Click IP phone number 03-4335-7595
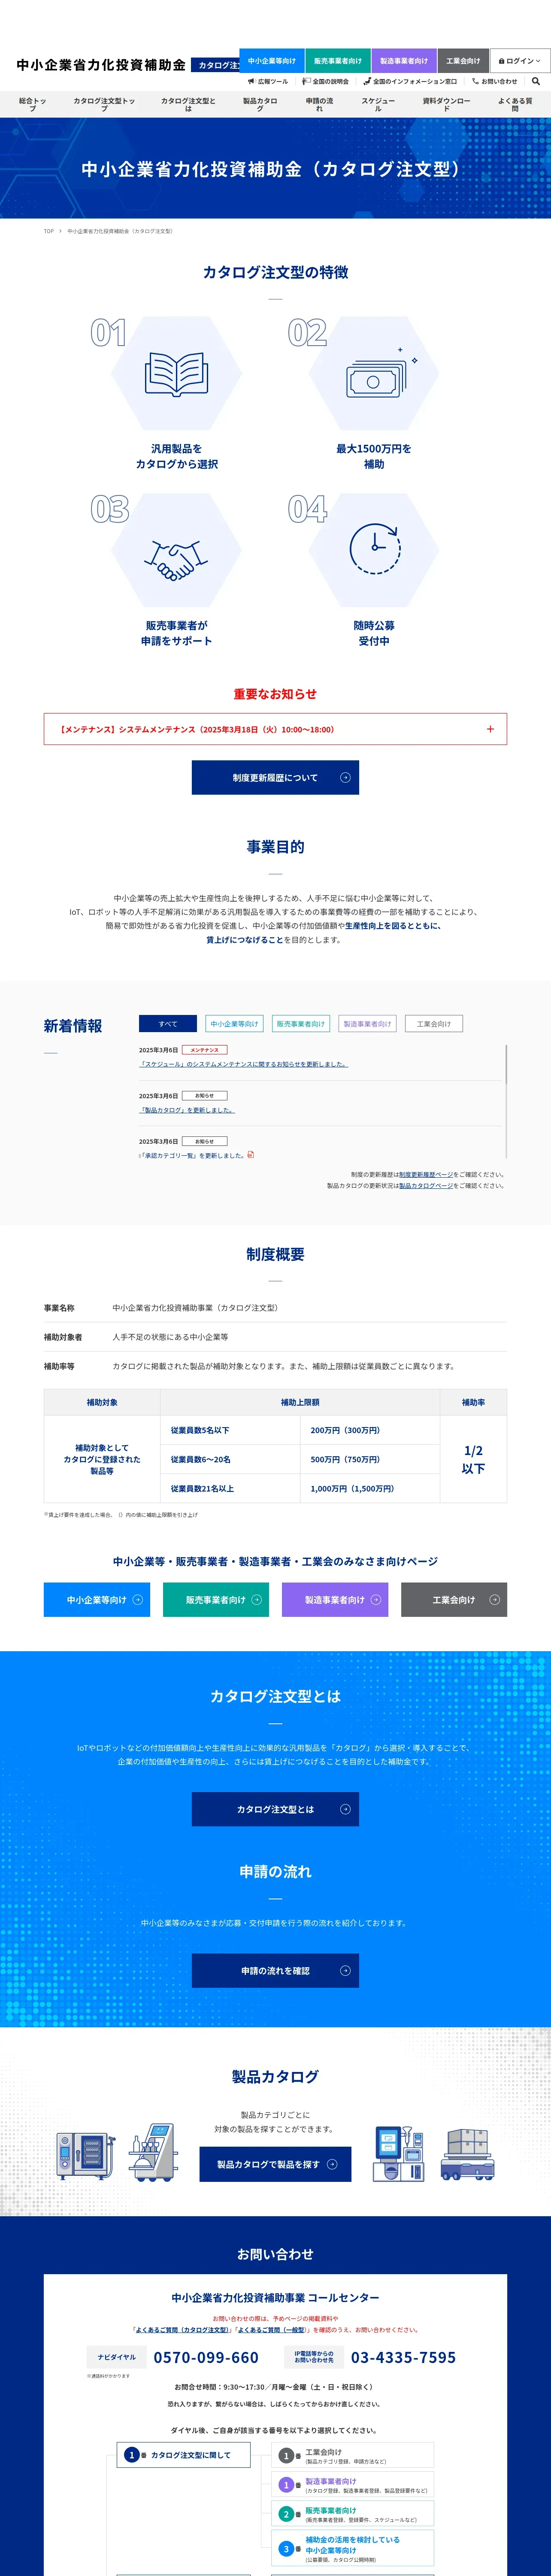 (x=403, y=2357)
